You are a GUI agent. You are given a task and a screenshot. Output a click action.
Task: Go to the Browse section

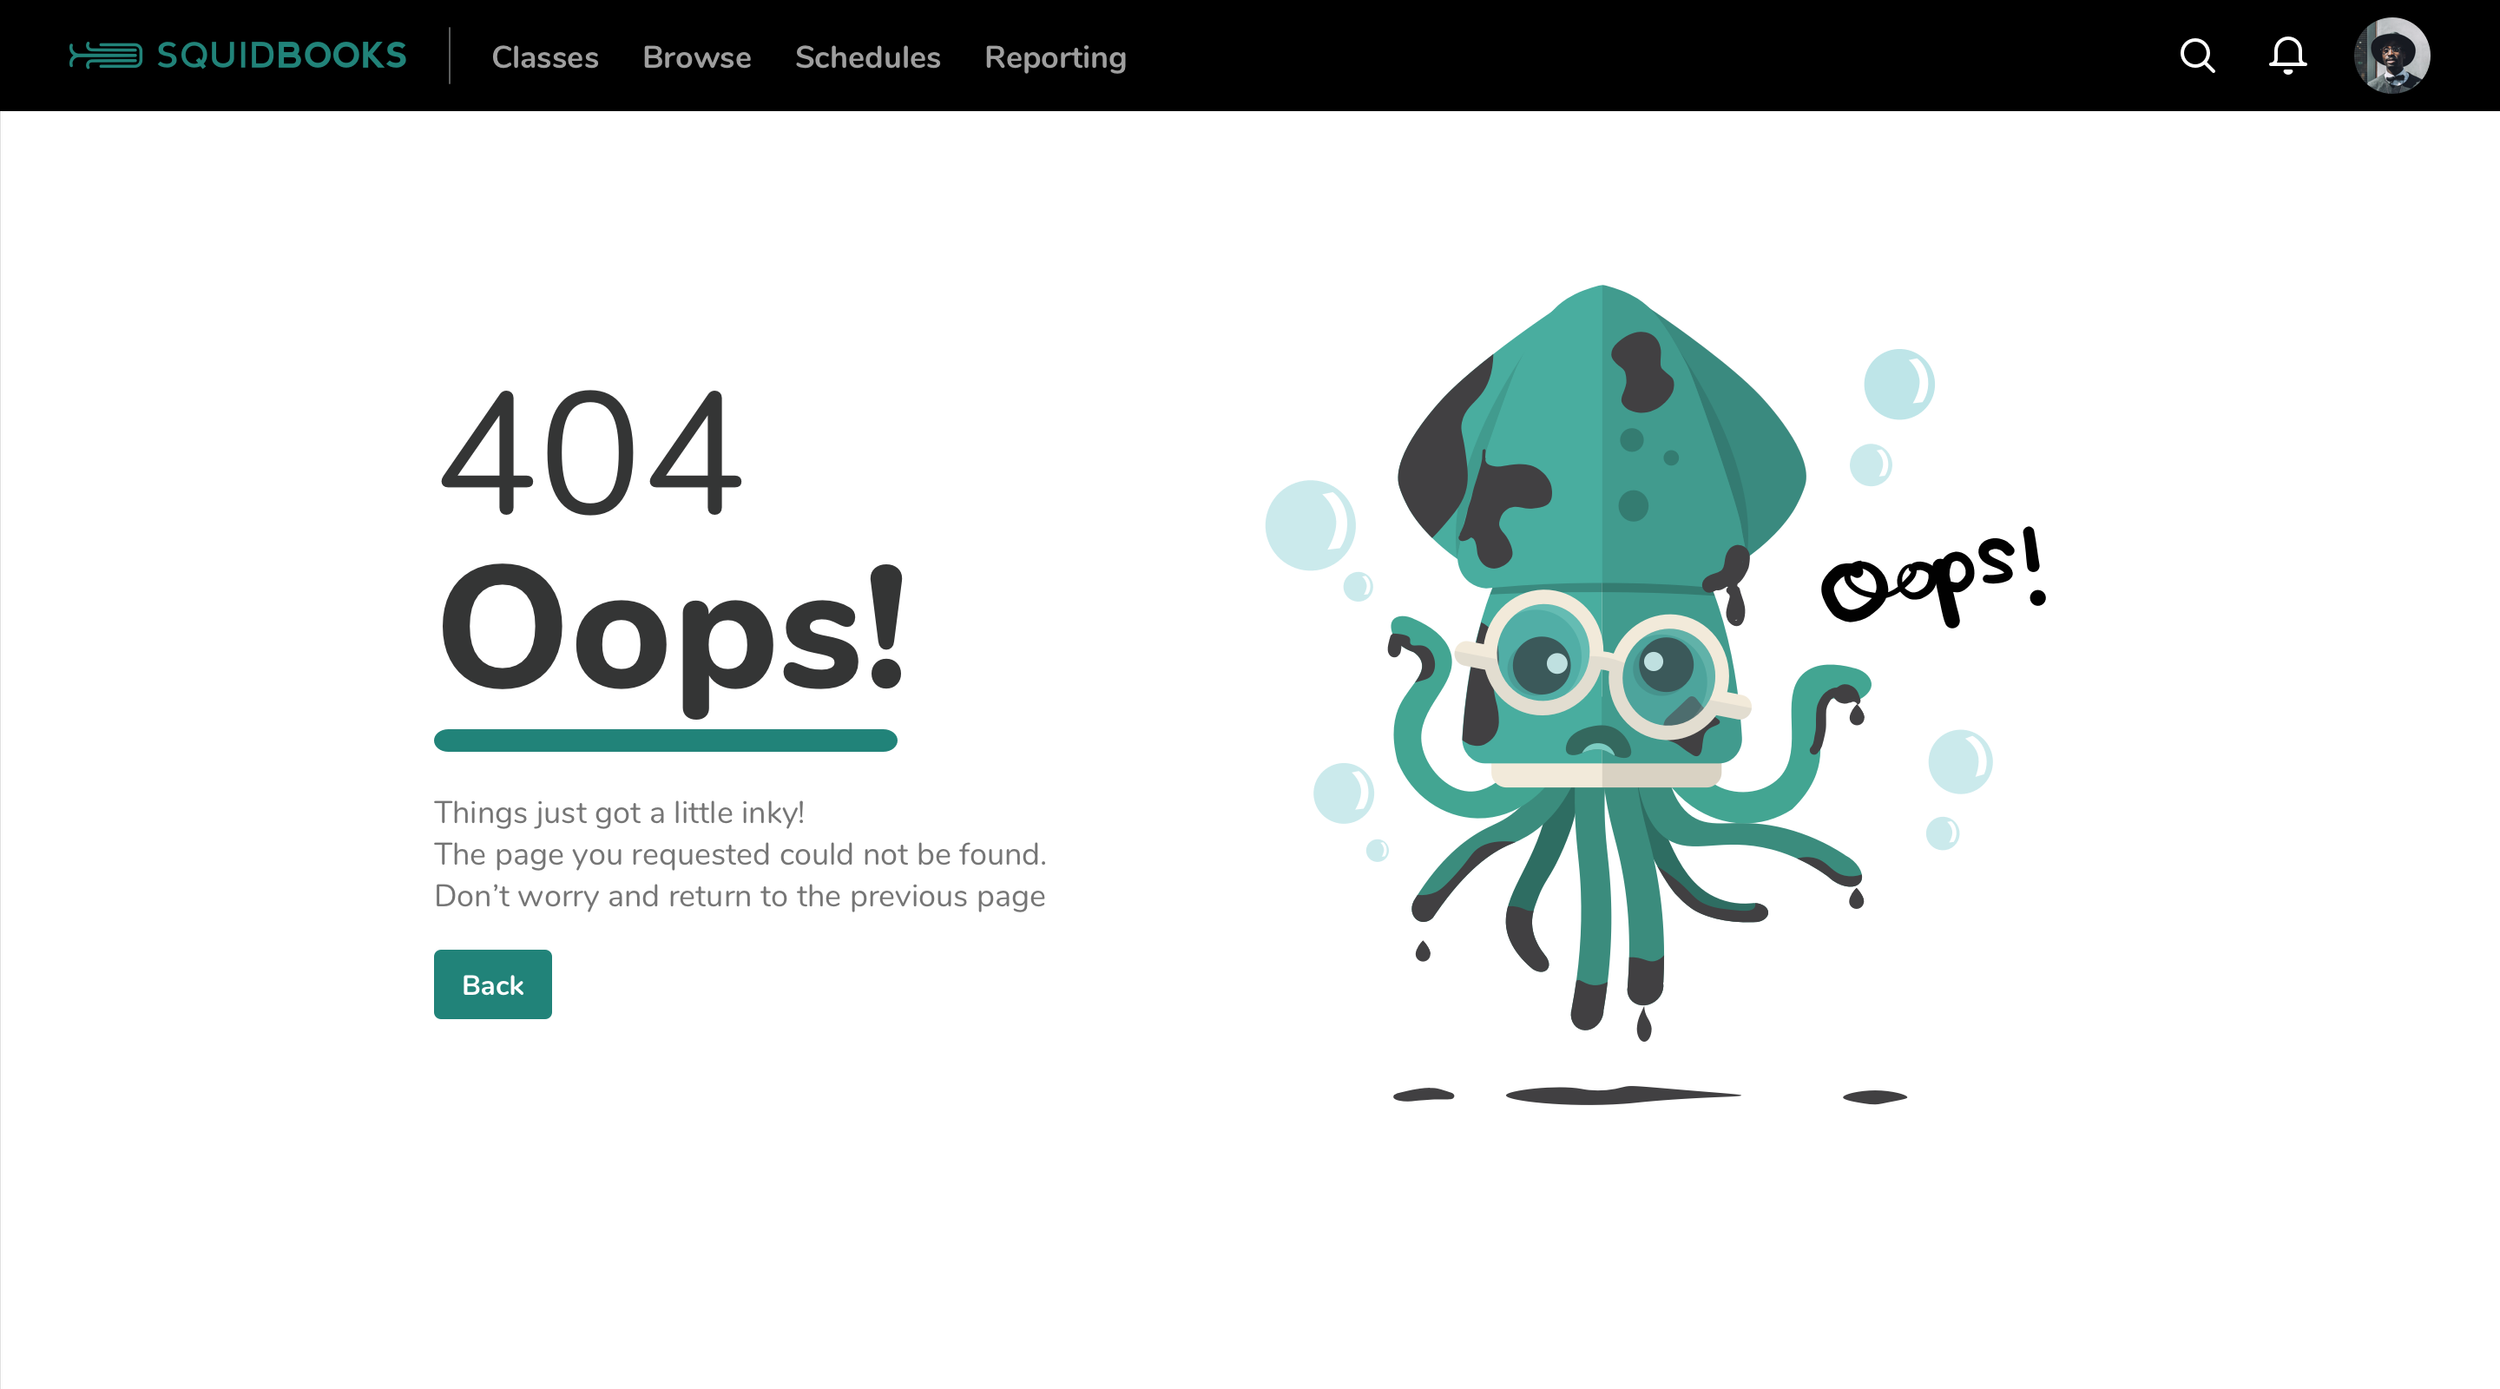point(696,58)
